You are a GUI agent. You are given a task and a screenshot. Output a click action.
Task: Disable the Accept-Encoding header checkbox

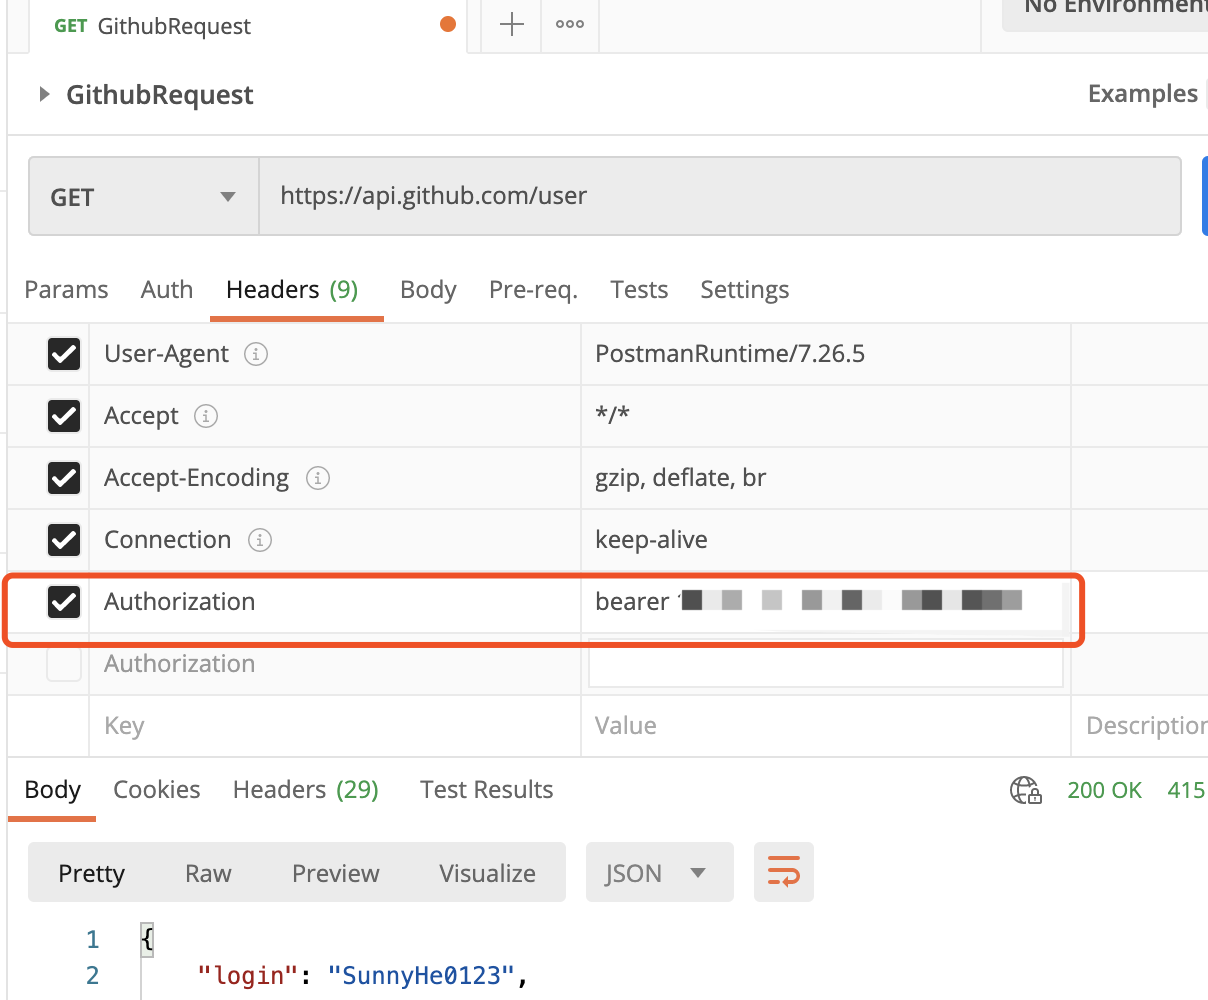click(64, 478)
